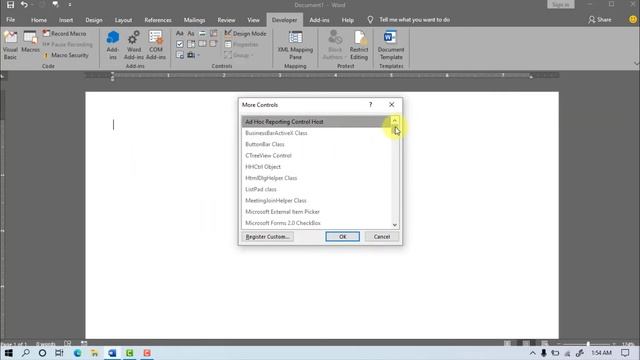Insert Repeating Section content control

point(180,55)
